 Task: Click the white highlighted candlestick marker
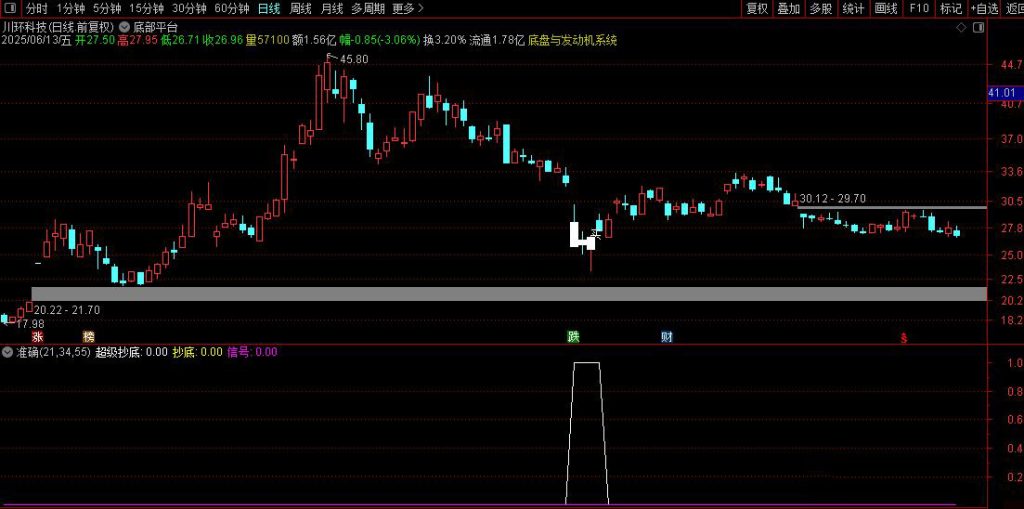[579, 236]
